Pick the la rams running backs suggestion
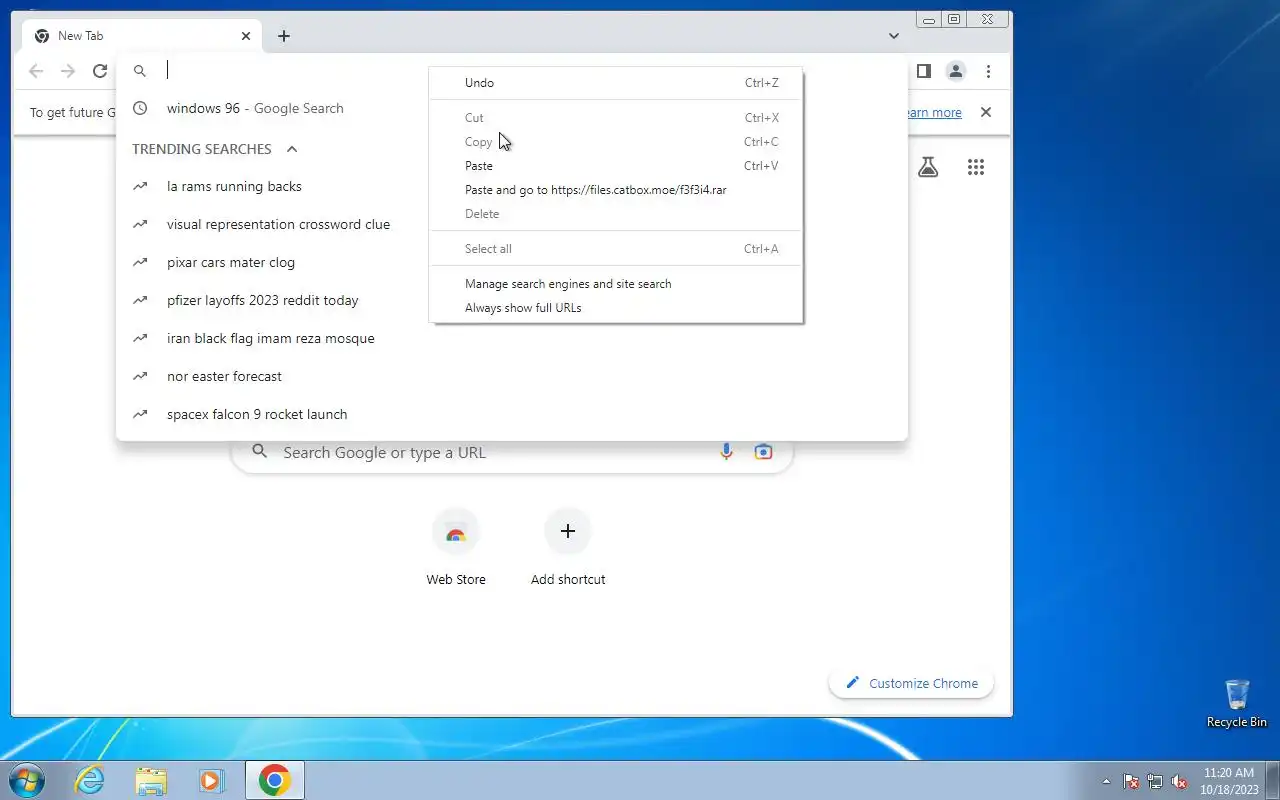Screen dimensions: 1280x800 pyautogui.click(x=512, y=186)
